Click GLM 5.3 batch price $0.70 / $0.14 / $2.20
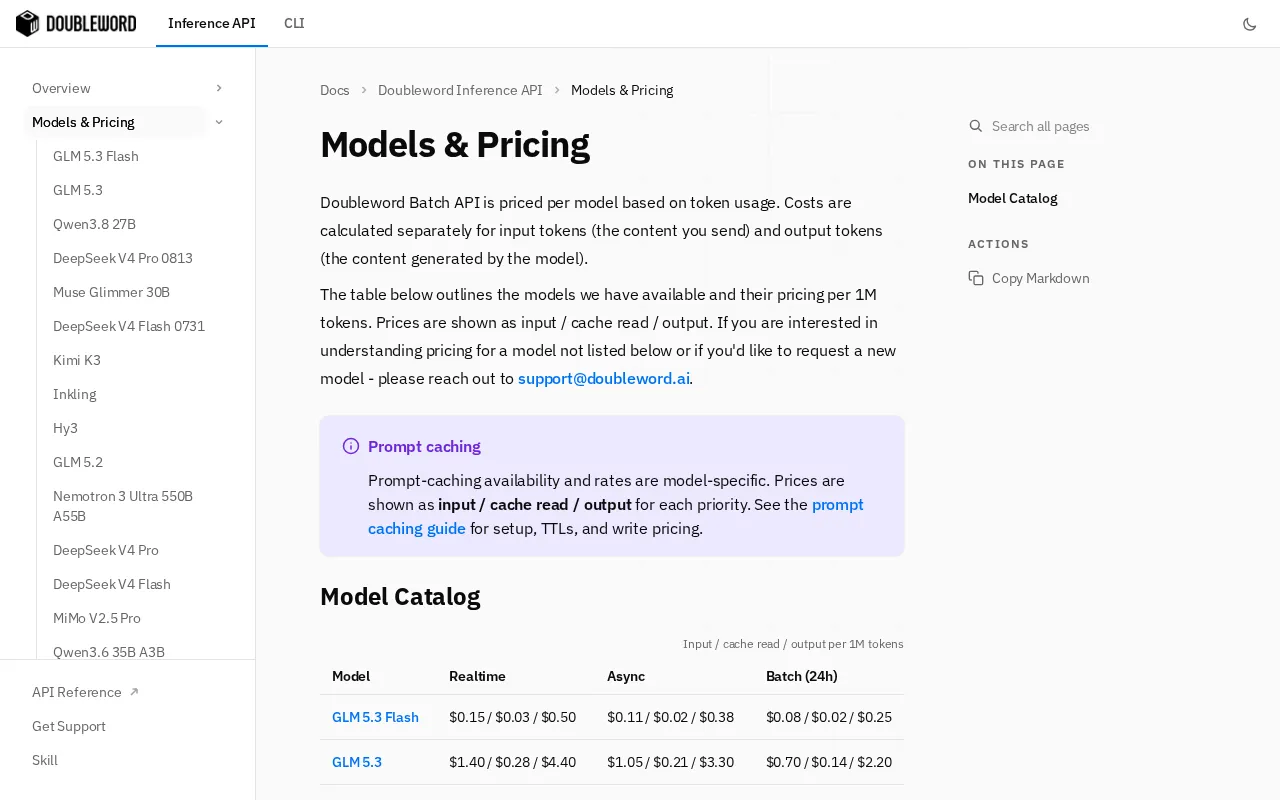The width and height of the screenshot is (1280, 800). 829,762
